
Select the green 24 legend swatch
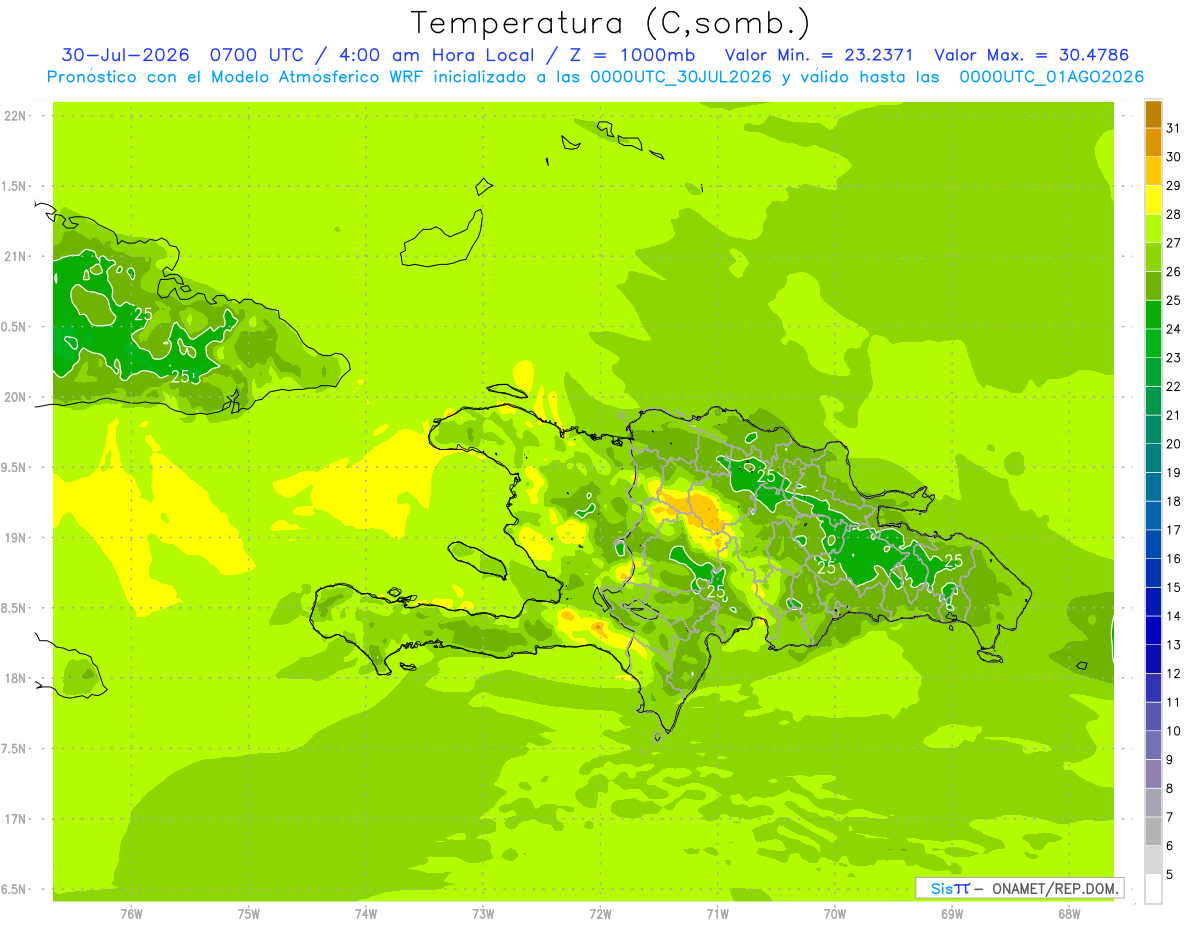tap(1153, 315)
